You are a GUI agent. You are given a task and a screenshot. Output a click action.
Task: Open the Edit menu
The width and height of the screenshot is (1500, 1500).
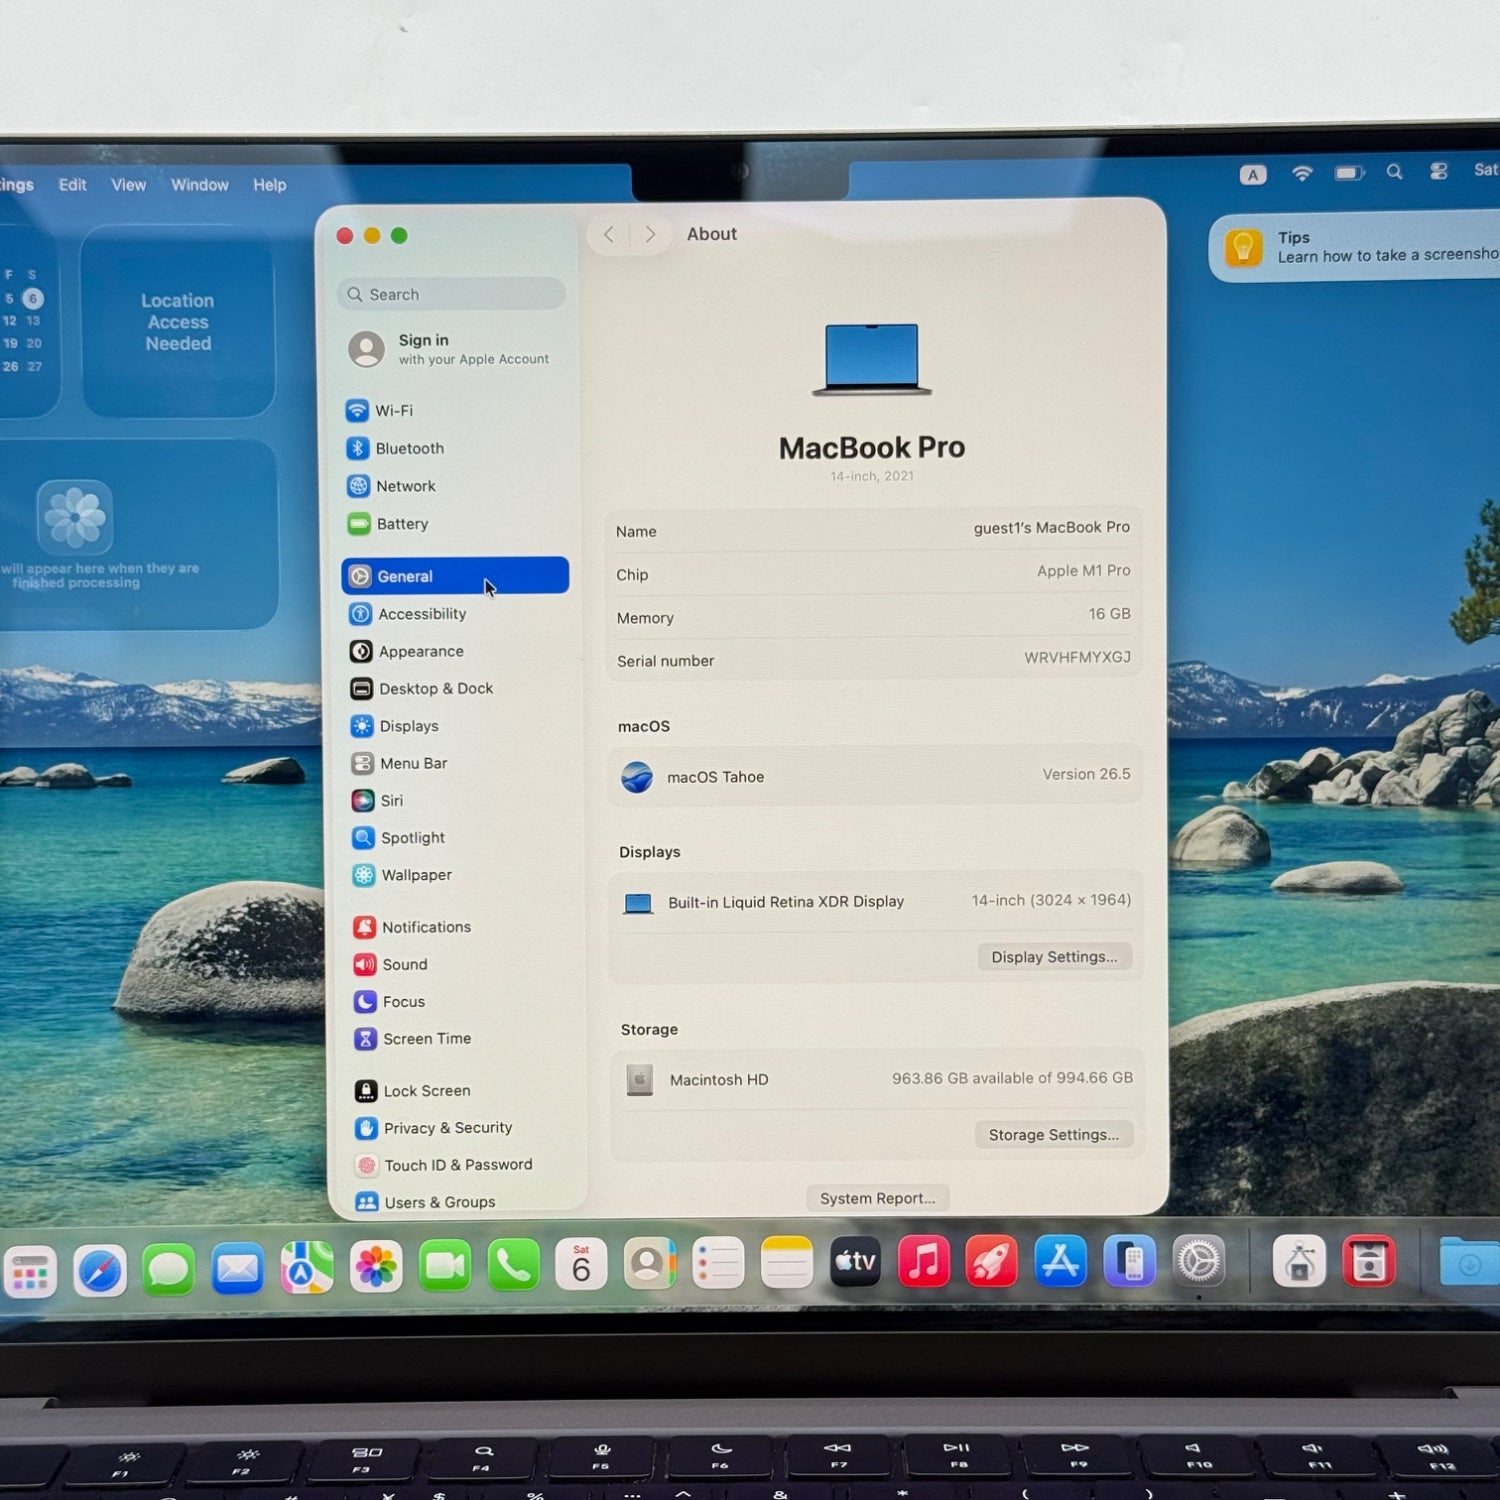pyautogui.click(x=72, y=185)
